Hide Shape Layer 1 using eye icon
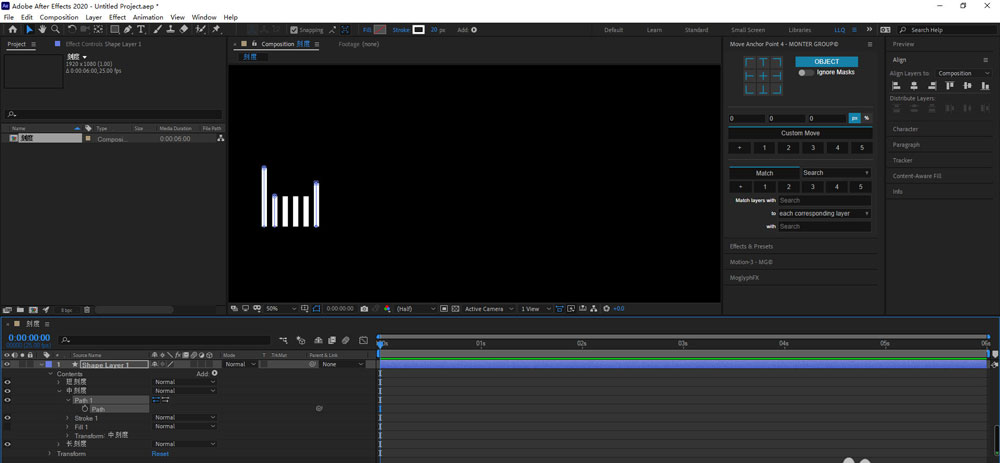The height and width of the screenshot is (463, 1000). (x=7, y=364)
